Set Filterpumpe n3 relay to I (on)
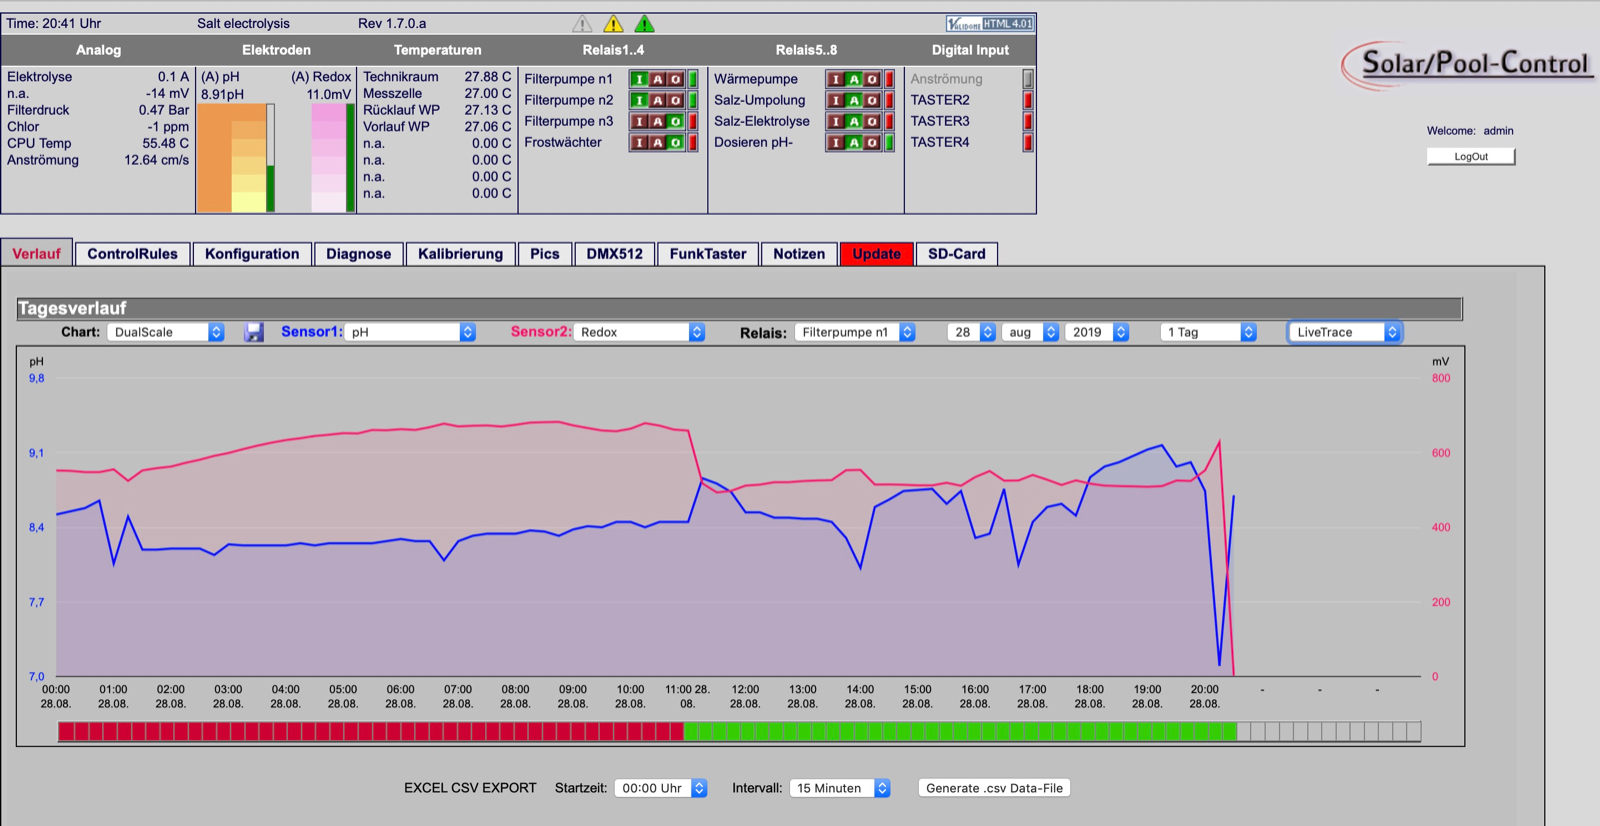 pyautogui.click(x=639, y=121)
